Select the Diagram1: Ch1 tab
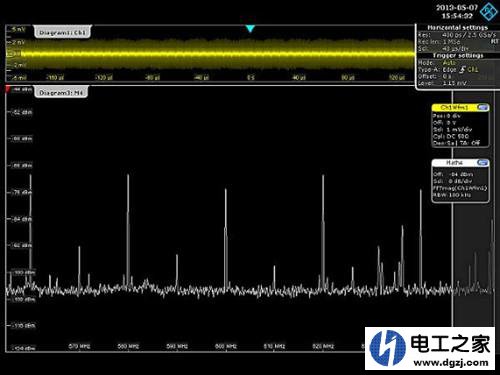 pyautogui.click(x=62, y=32)
